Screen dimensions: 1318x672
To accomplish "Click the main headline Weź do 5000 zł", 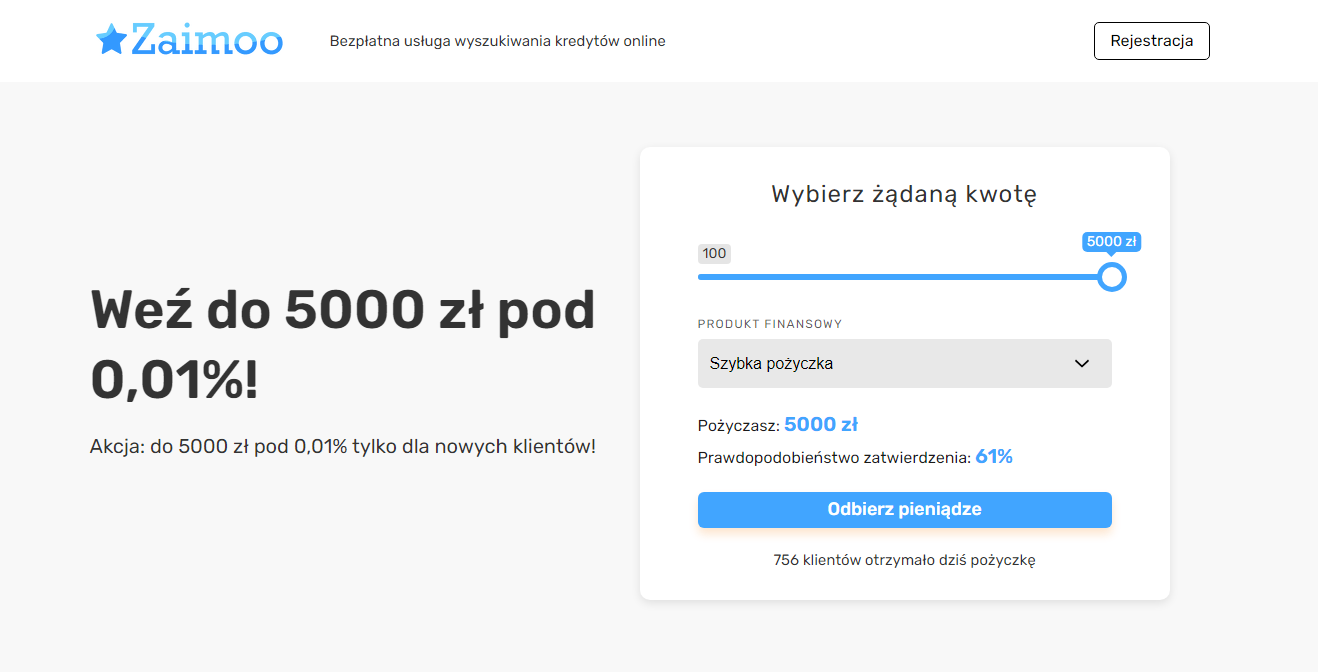I will [343, 346].
